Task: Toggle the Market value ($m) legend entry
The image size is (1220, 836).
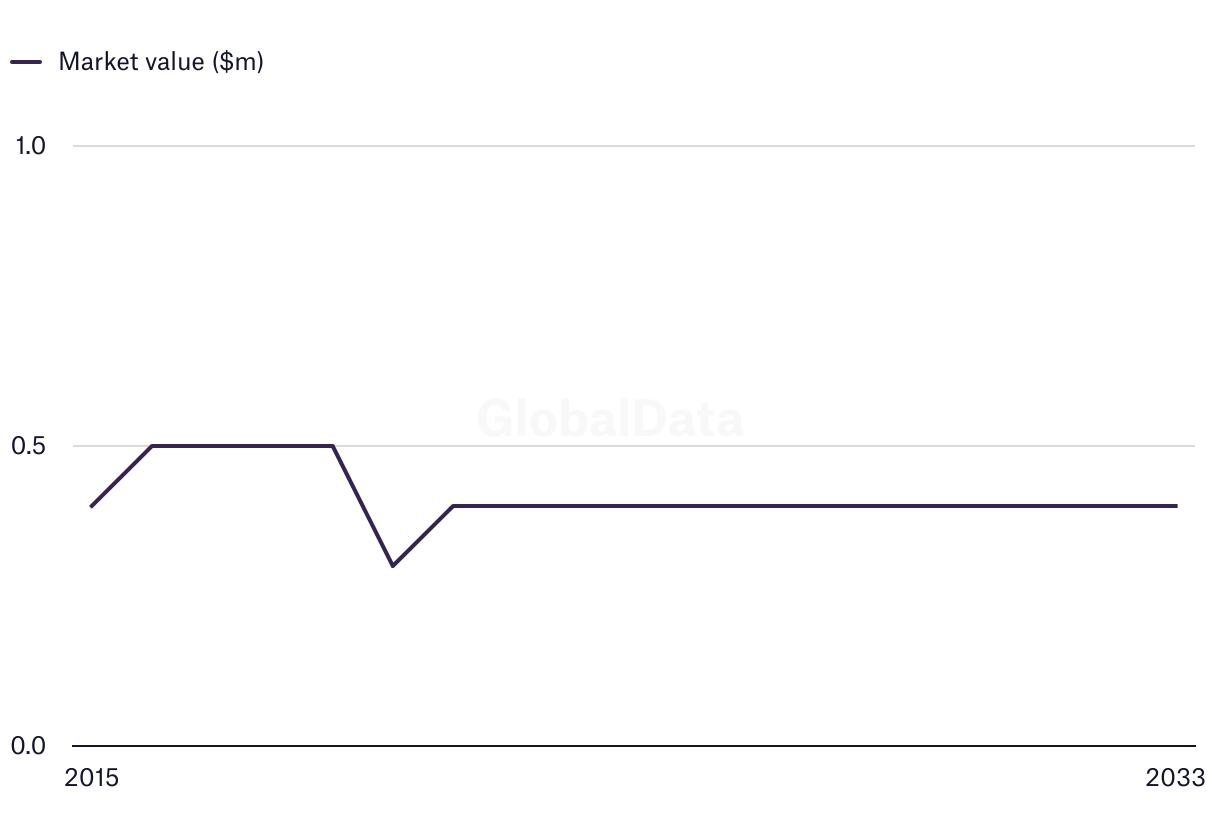Action: coord(160,61)
